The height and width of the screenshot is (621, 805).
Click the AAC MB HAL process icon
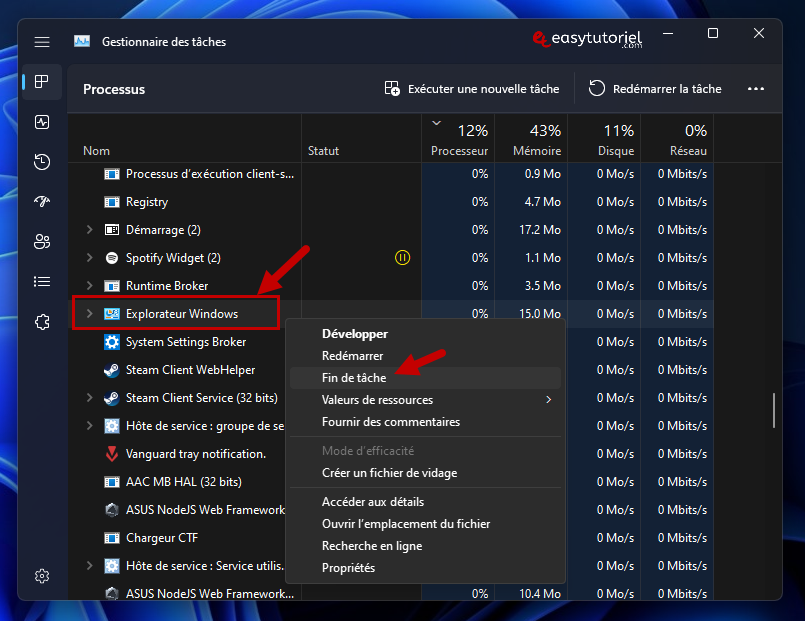coord(111,482)
